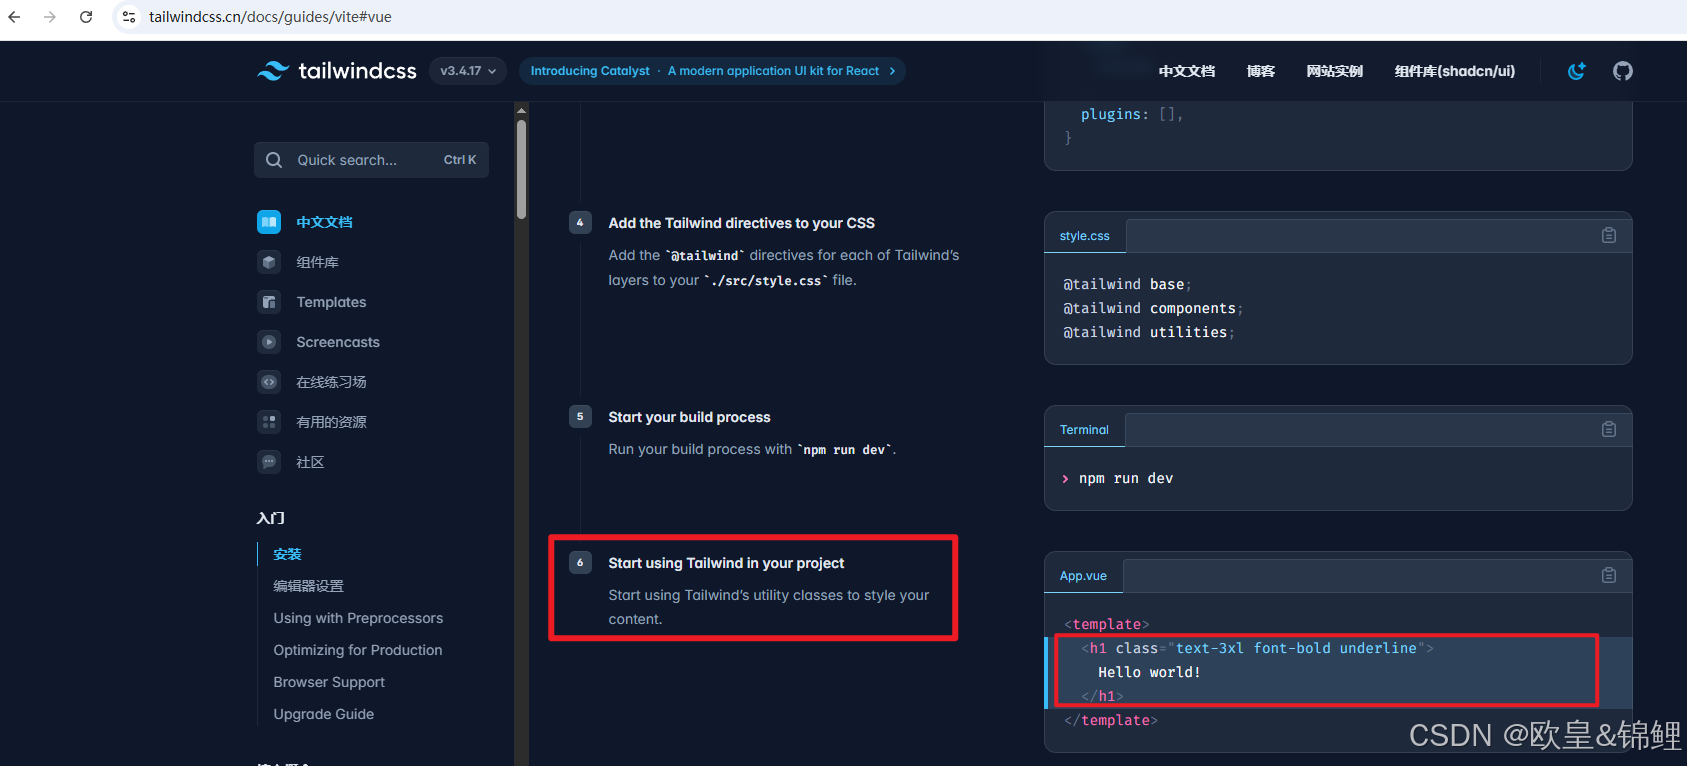Click the browser forward arrow

(x=50, y=17)
